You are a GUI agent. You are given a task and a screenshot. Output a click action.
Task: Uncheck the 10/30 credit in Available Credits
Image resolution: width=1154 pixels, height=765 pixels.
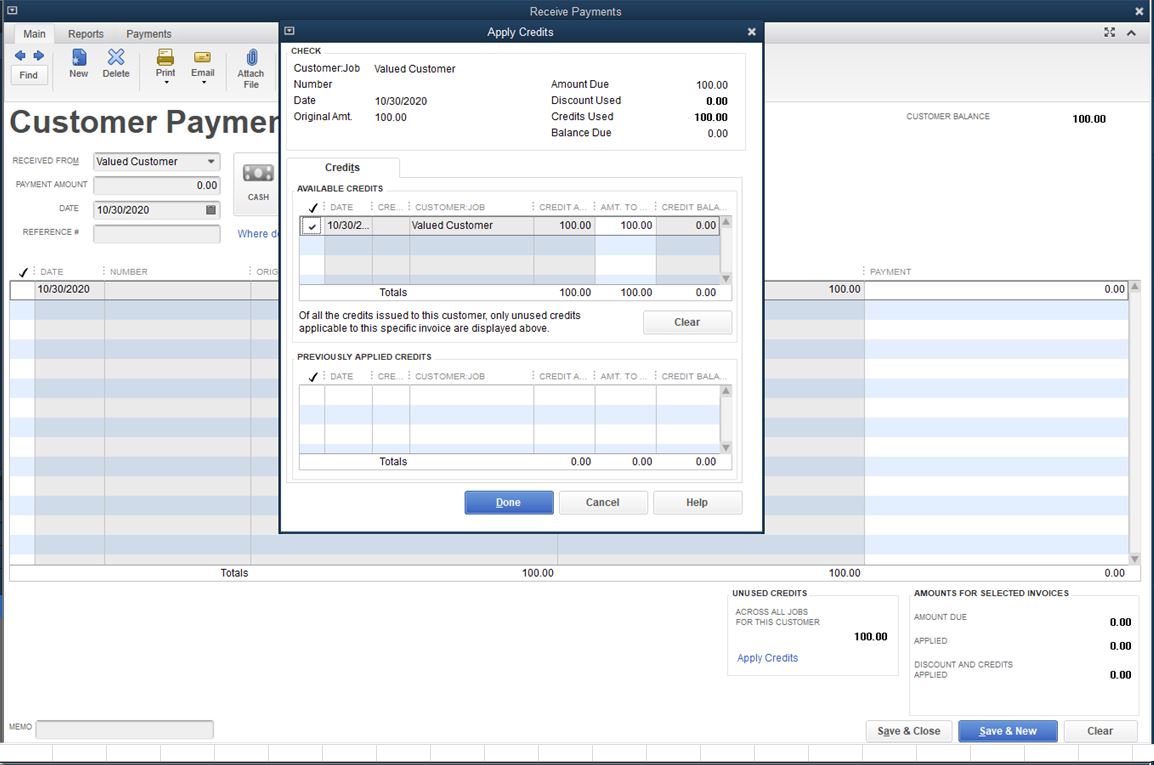pyautogui.click(x=312, y=225)
